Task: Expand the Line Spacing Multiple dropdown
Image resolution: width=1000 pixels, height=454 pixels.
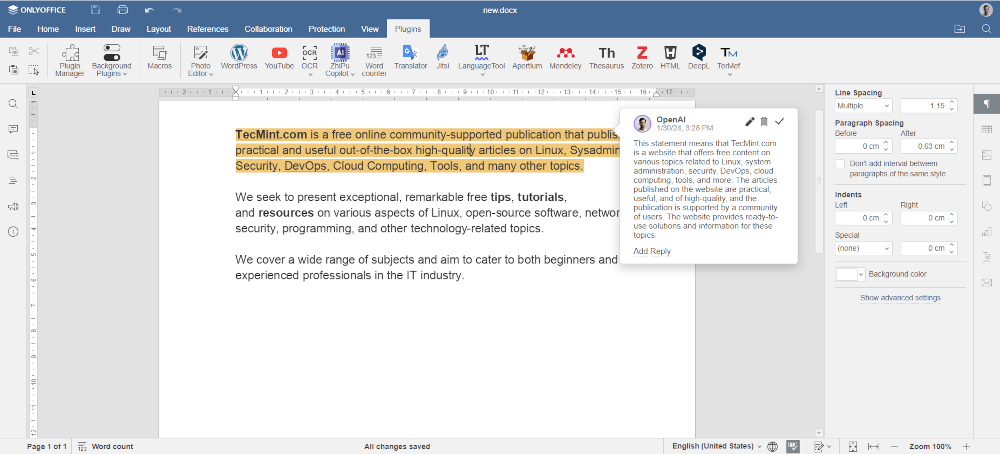Action: (x=863, y=106)
